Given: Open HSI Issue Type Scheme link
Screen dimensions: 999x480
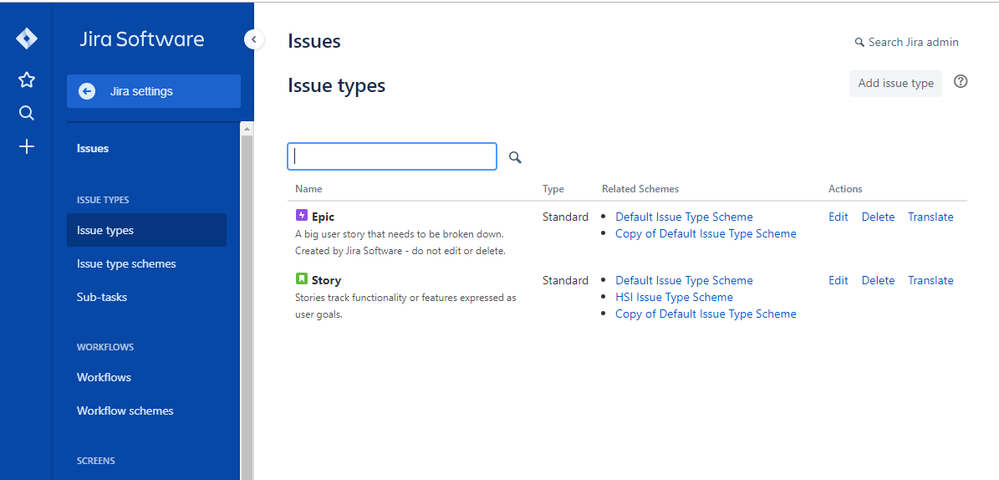Looking at the screenshot, I should (x=674, y=297).
